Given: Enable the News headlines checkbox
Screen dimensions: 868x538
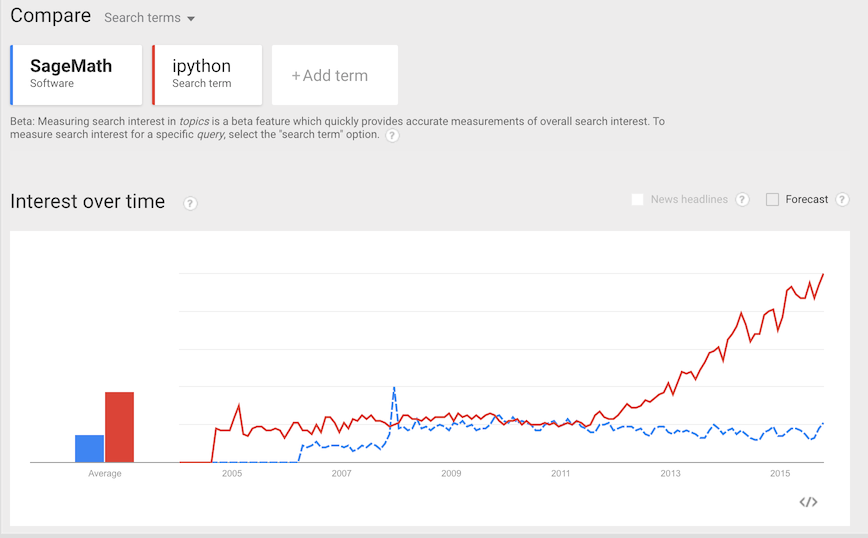Looking at the screenshot, I should click(638, 200).
